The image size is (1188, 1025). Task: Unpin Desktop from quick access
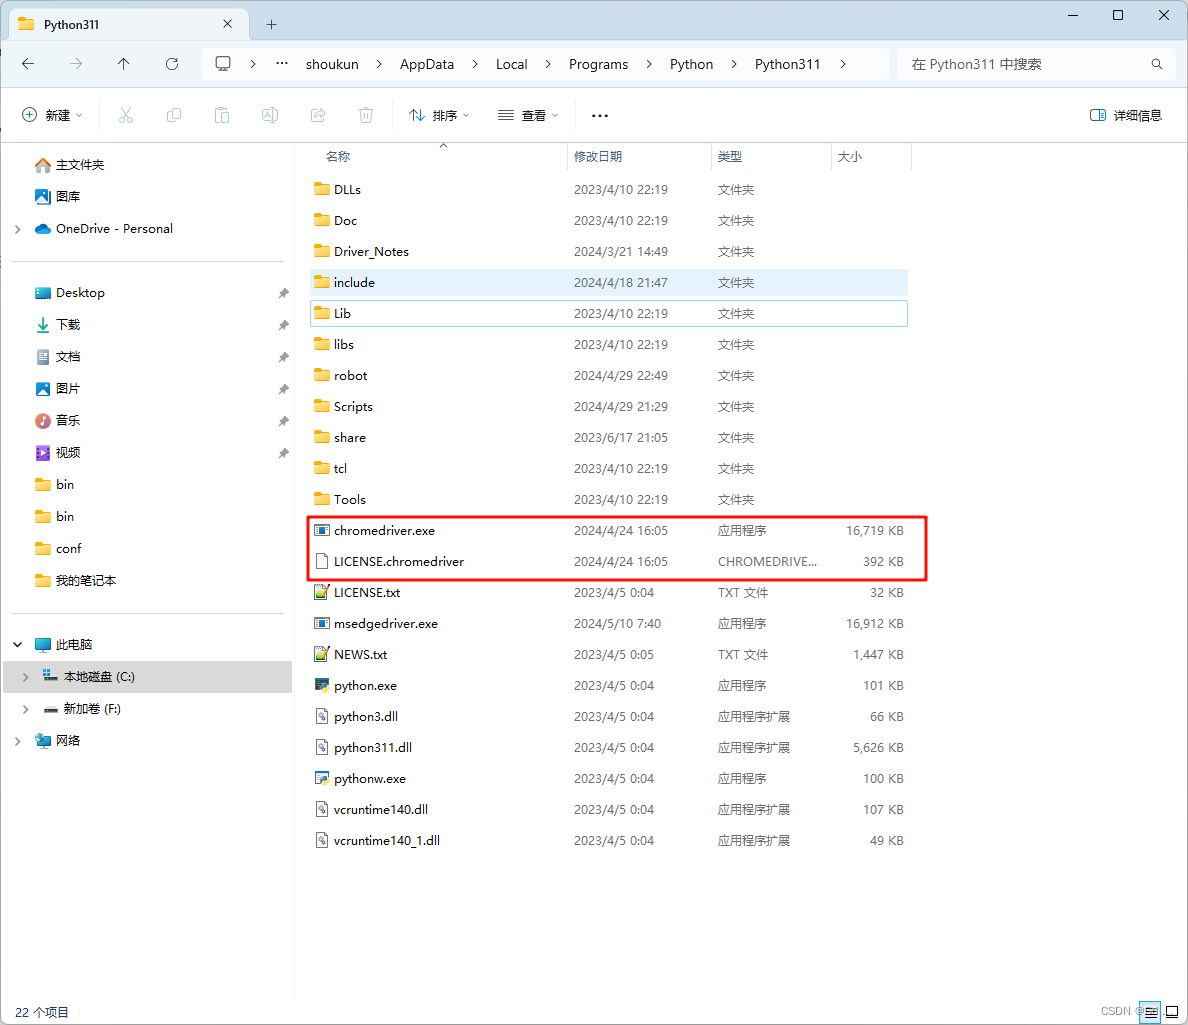283,293
